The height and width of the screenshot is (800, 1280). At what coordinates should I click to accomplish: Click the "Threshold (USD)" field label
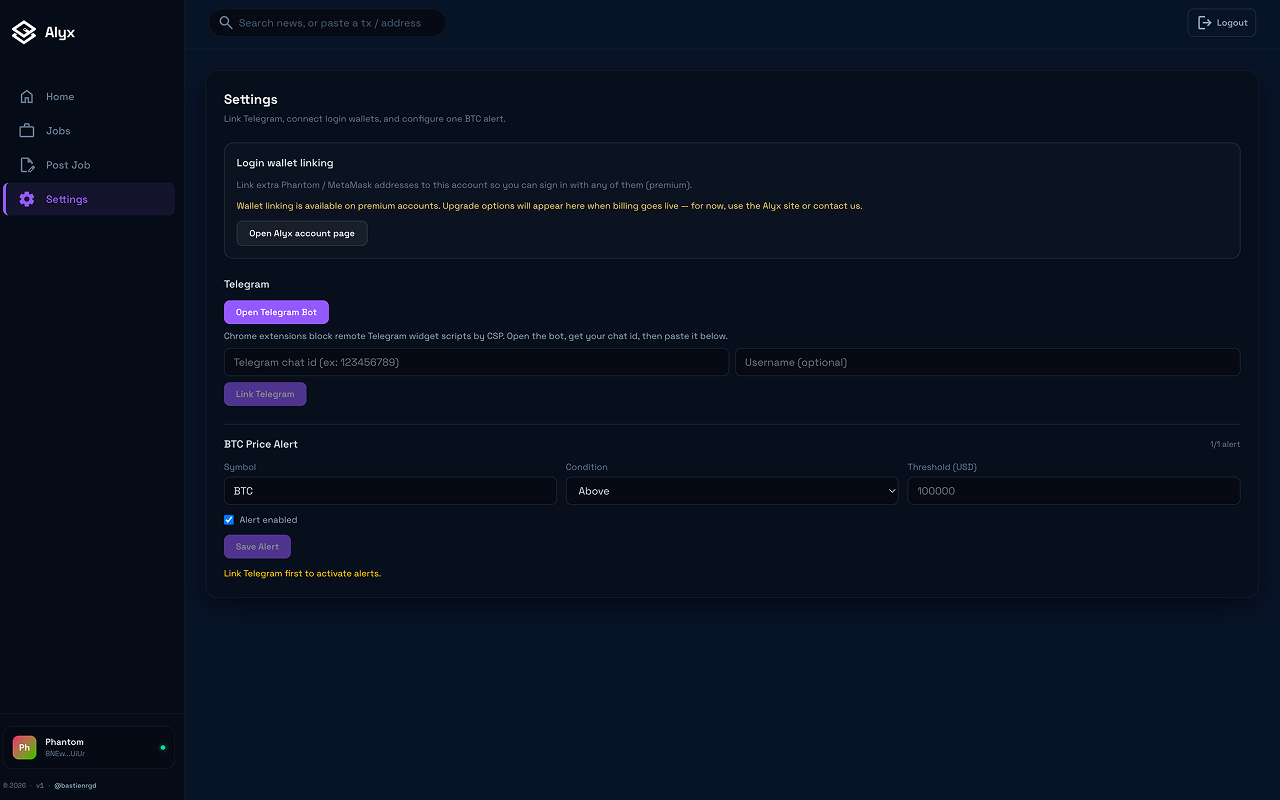click(942, 467)
